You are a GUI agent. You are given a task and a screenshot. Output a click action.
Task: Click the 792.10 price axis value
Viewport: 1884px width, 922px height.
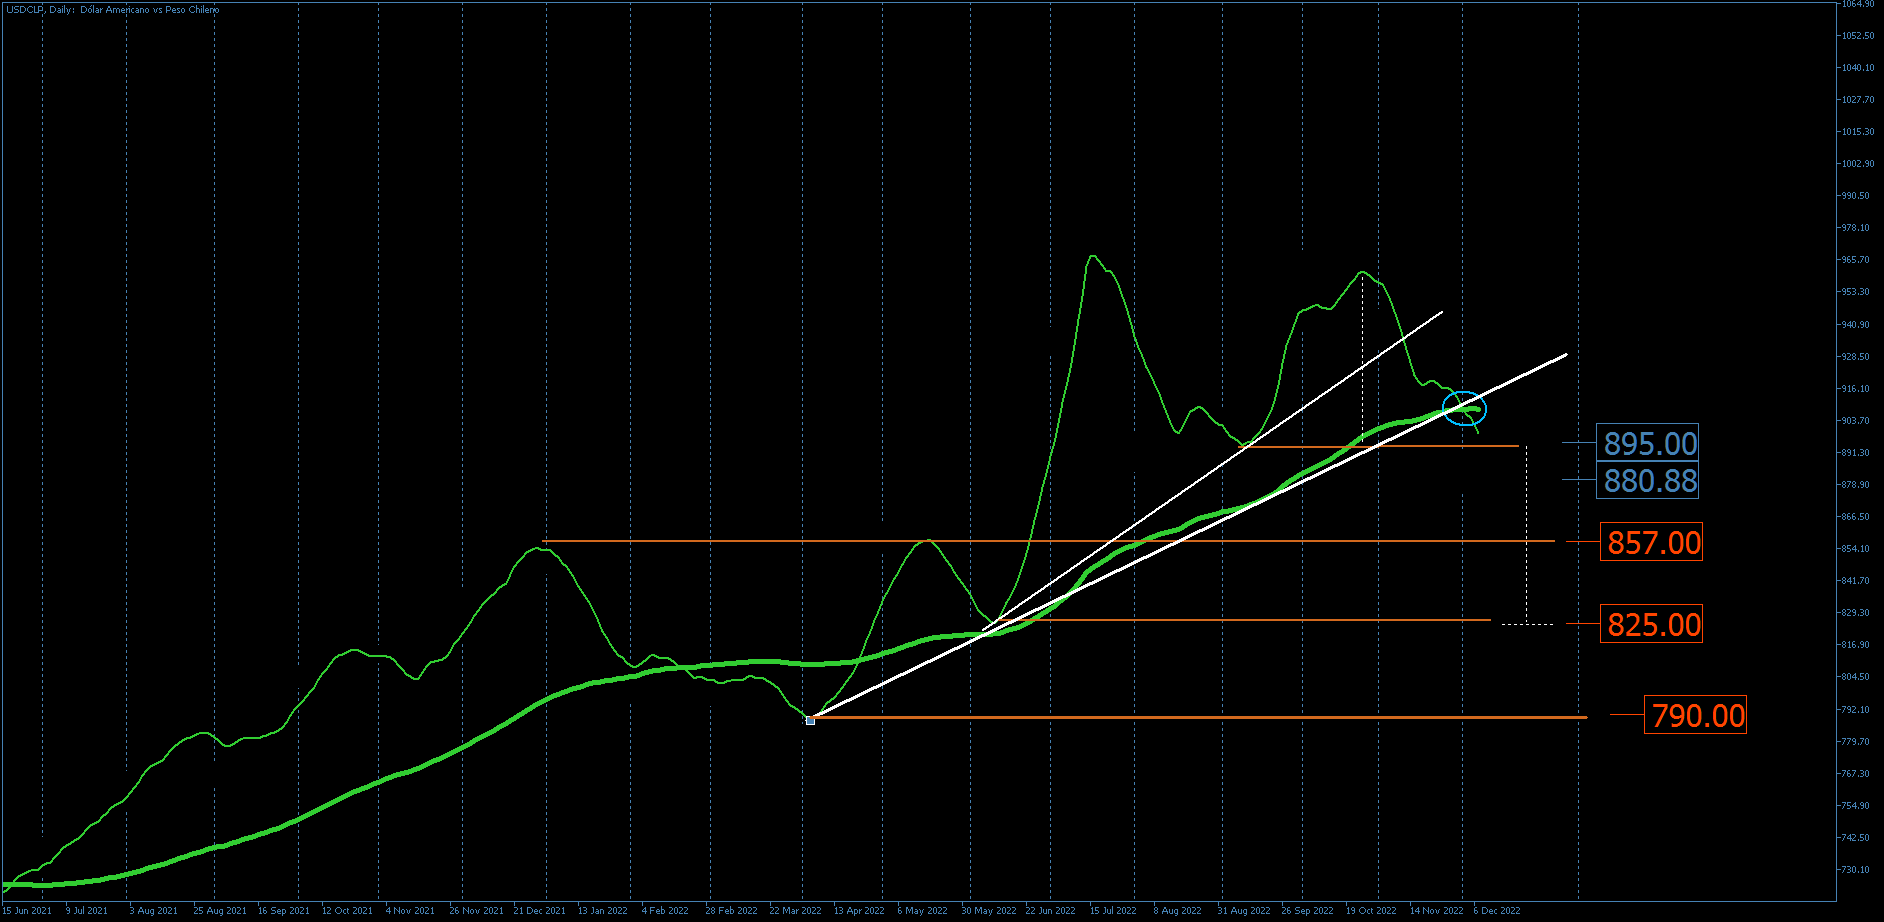click(1855, 710)
